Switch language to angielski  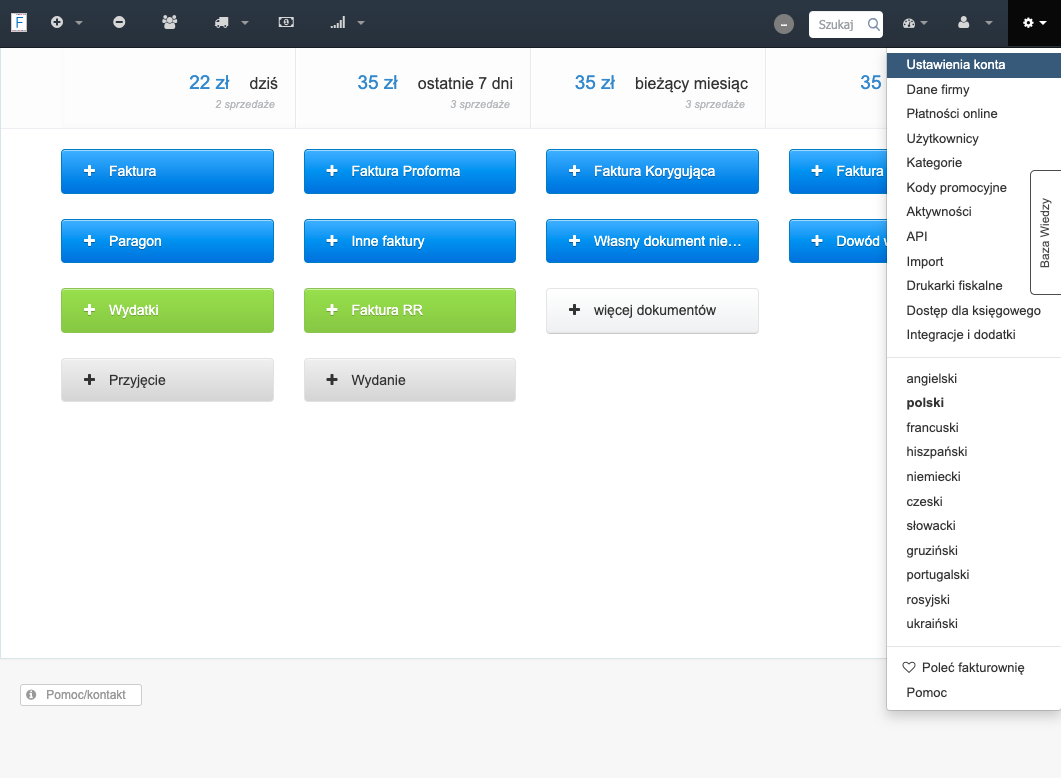tap(974, 379)
